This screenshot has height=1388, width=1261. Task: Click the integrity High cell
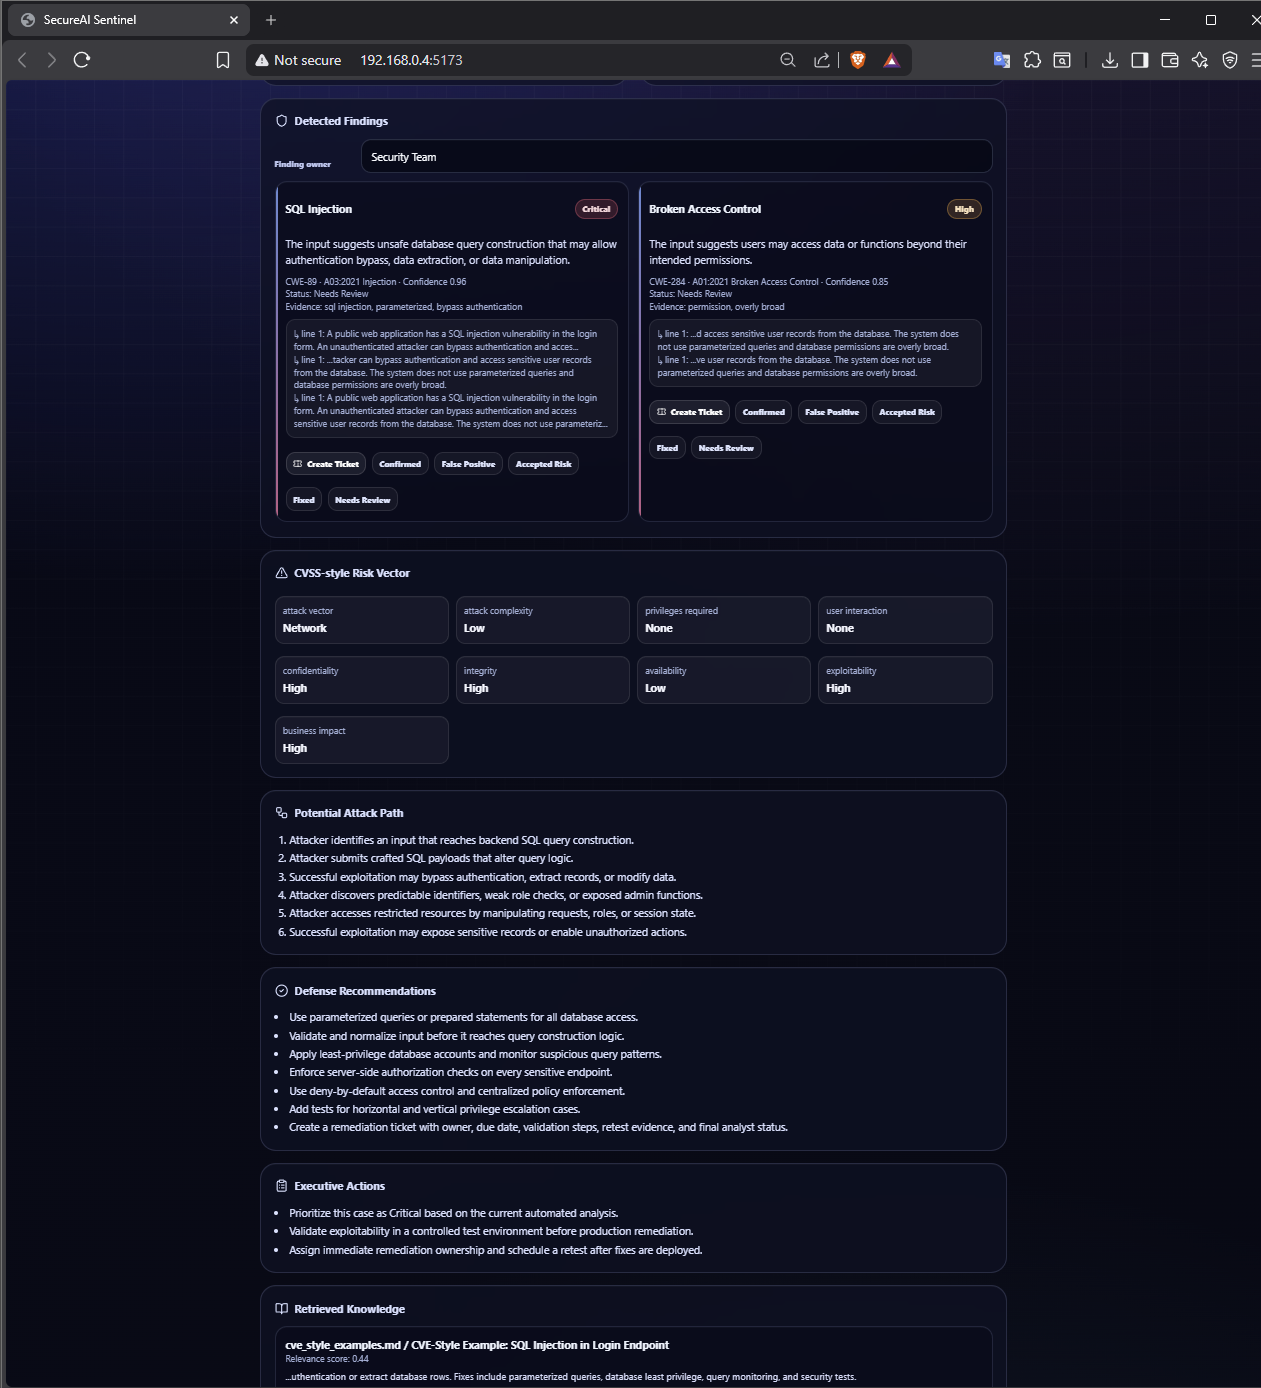click(543, 680)
